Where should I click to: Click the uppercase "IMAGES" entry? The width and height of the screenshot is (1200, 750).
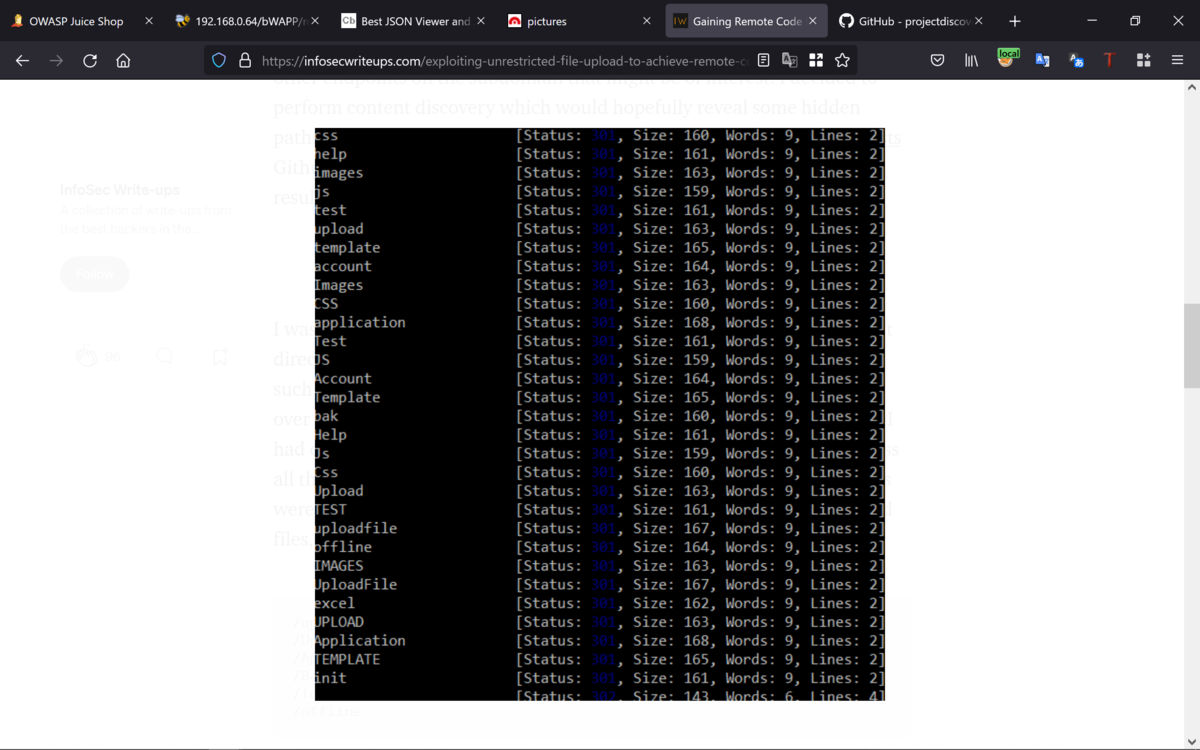339,566
